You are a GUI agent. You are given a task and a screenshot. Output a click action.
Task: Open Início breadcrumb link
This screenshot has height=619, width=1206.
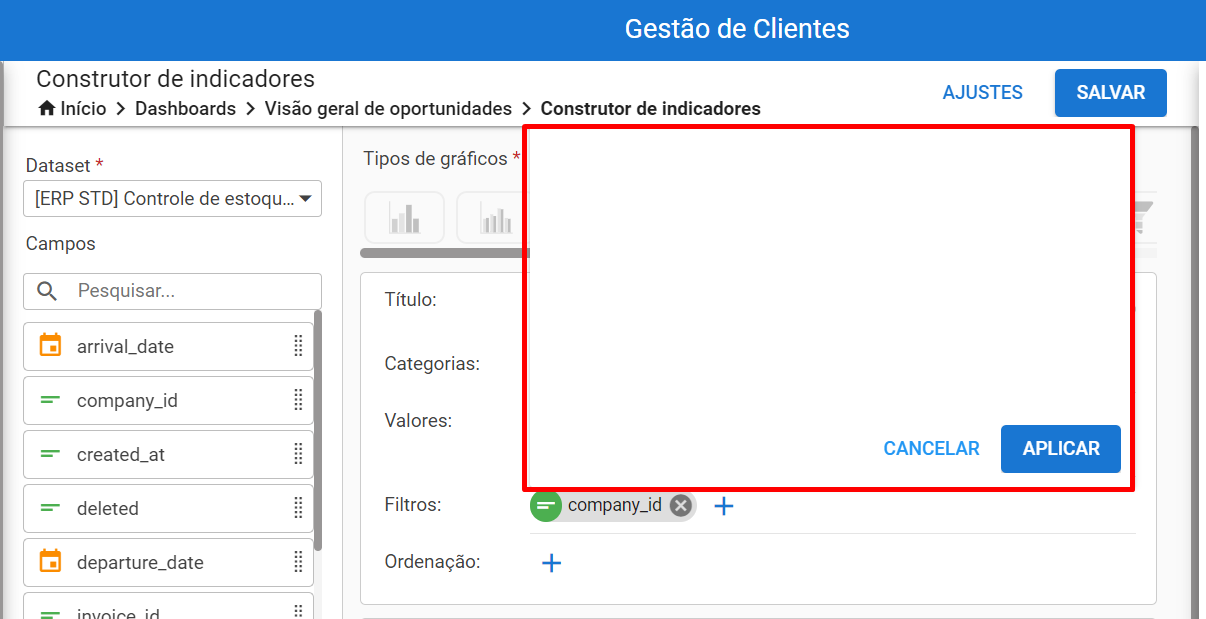point(83,109)
